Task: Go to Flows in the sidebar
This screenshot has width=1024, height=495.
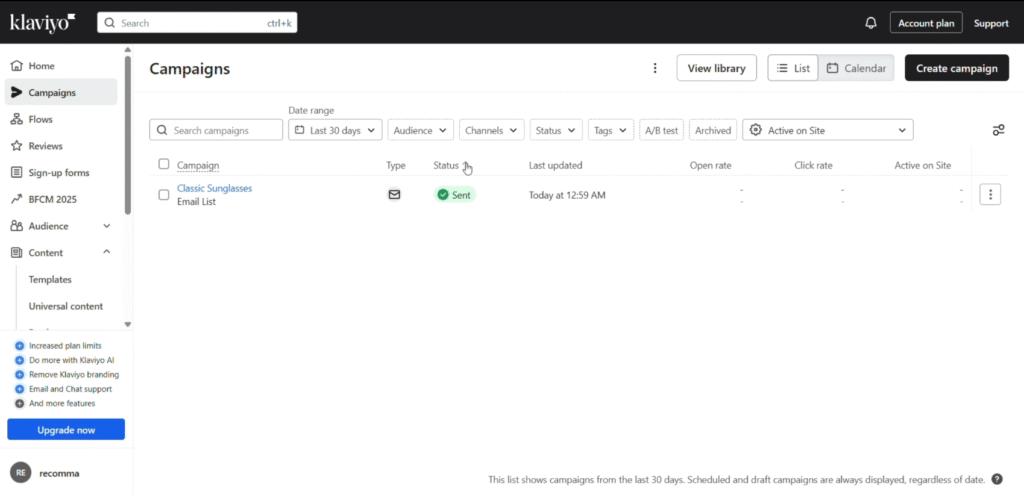Action: (x=41, y=119)
